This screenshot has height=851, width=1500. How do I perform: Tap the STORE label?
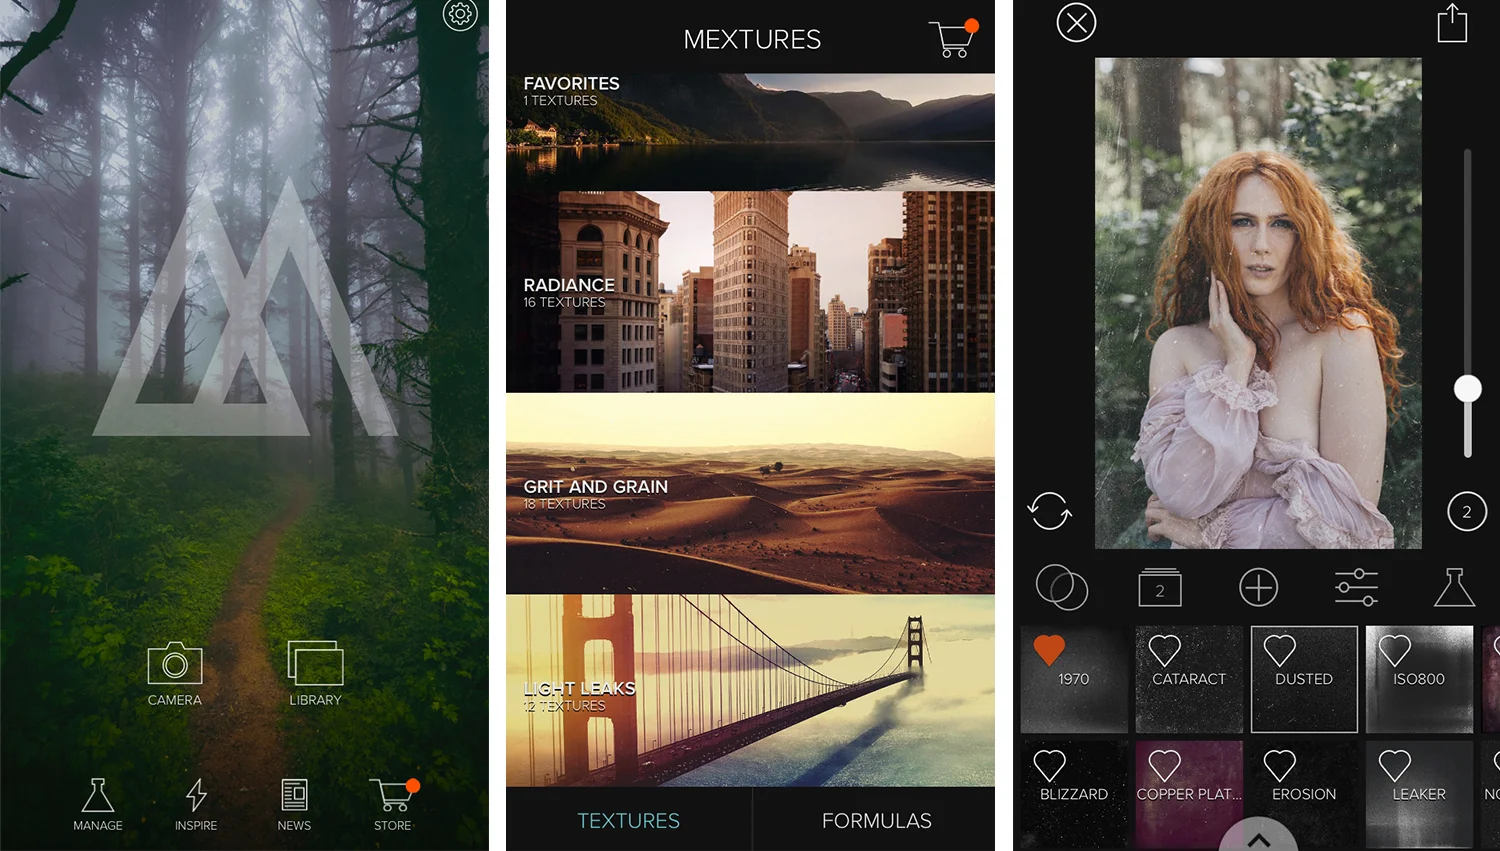[393, 826]
